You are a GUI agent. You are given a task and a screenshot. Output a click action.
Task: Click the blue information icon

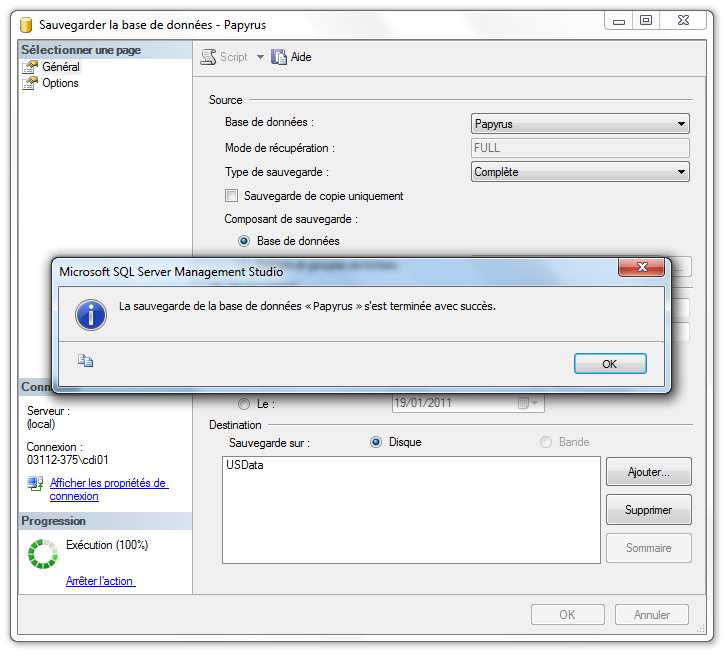[x=91, y=314]
